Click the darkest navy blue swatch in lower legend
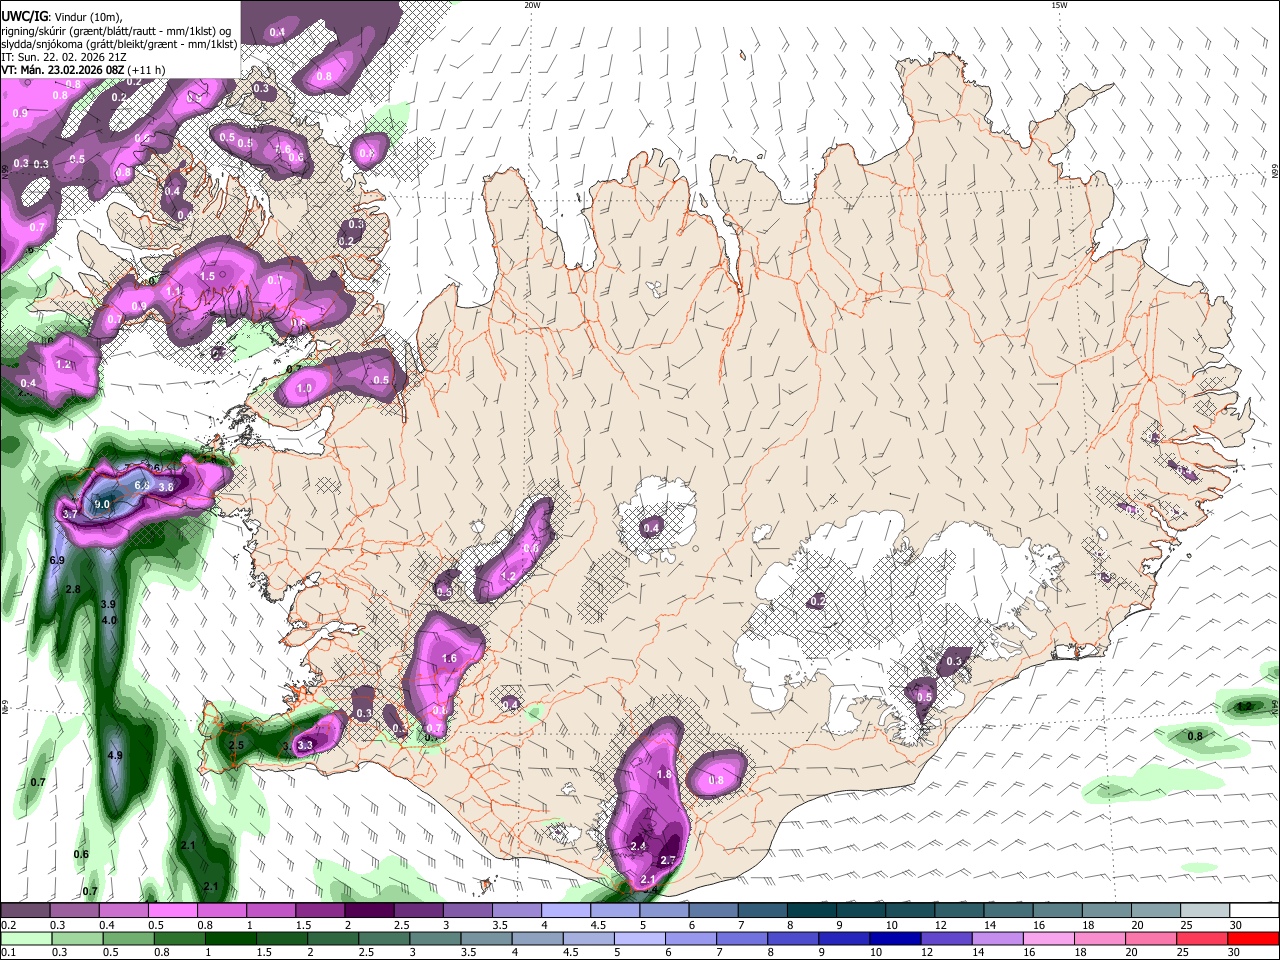This screenshot has width=1280, height=960. 897,938
